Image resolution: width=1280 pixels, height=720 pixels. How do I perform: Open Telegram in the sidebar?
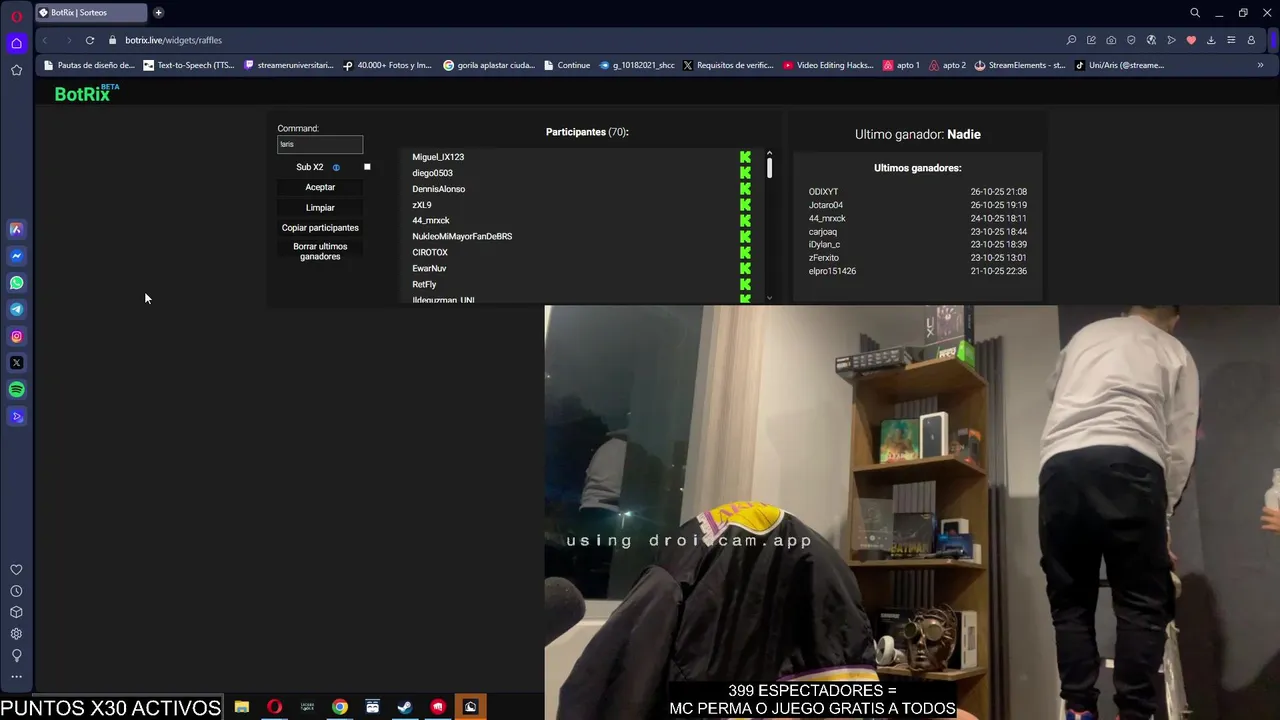(x=16, y=310)
